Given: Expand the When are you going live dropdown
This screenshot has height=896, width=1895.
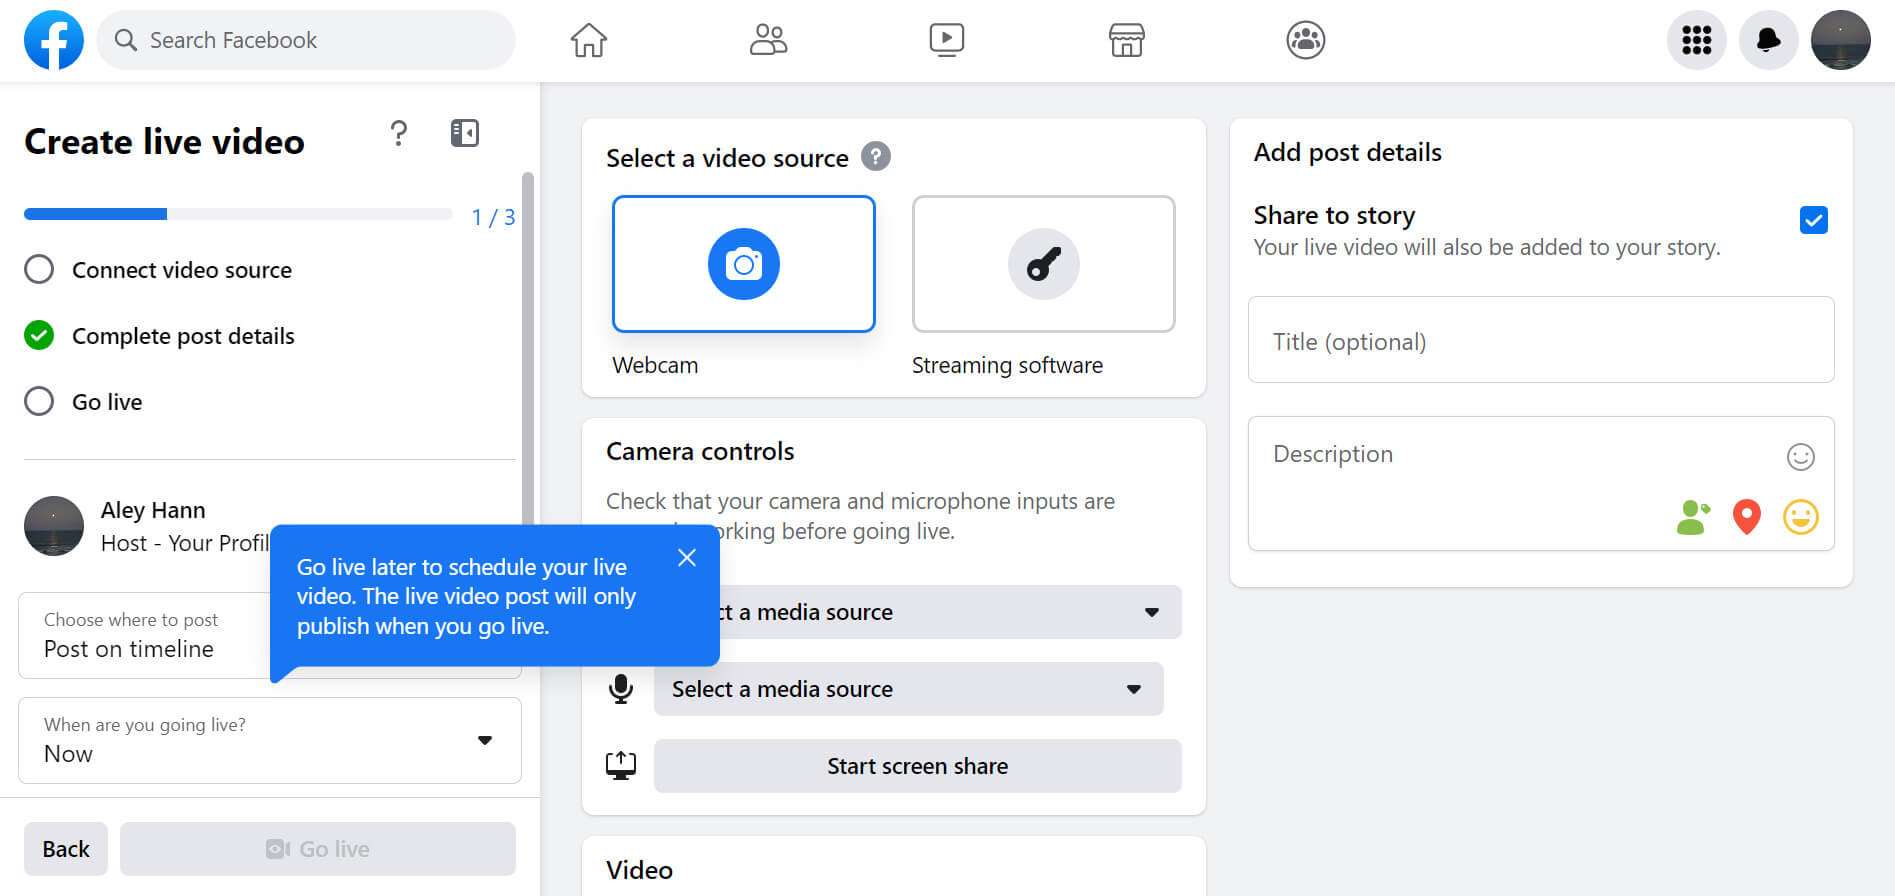Looking at the screenshot, I should point(270,741).
